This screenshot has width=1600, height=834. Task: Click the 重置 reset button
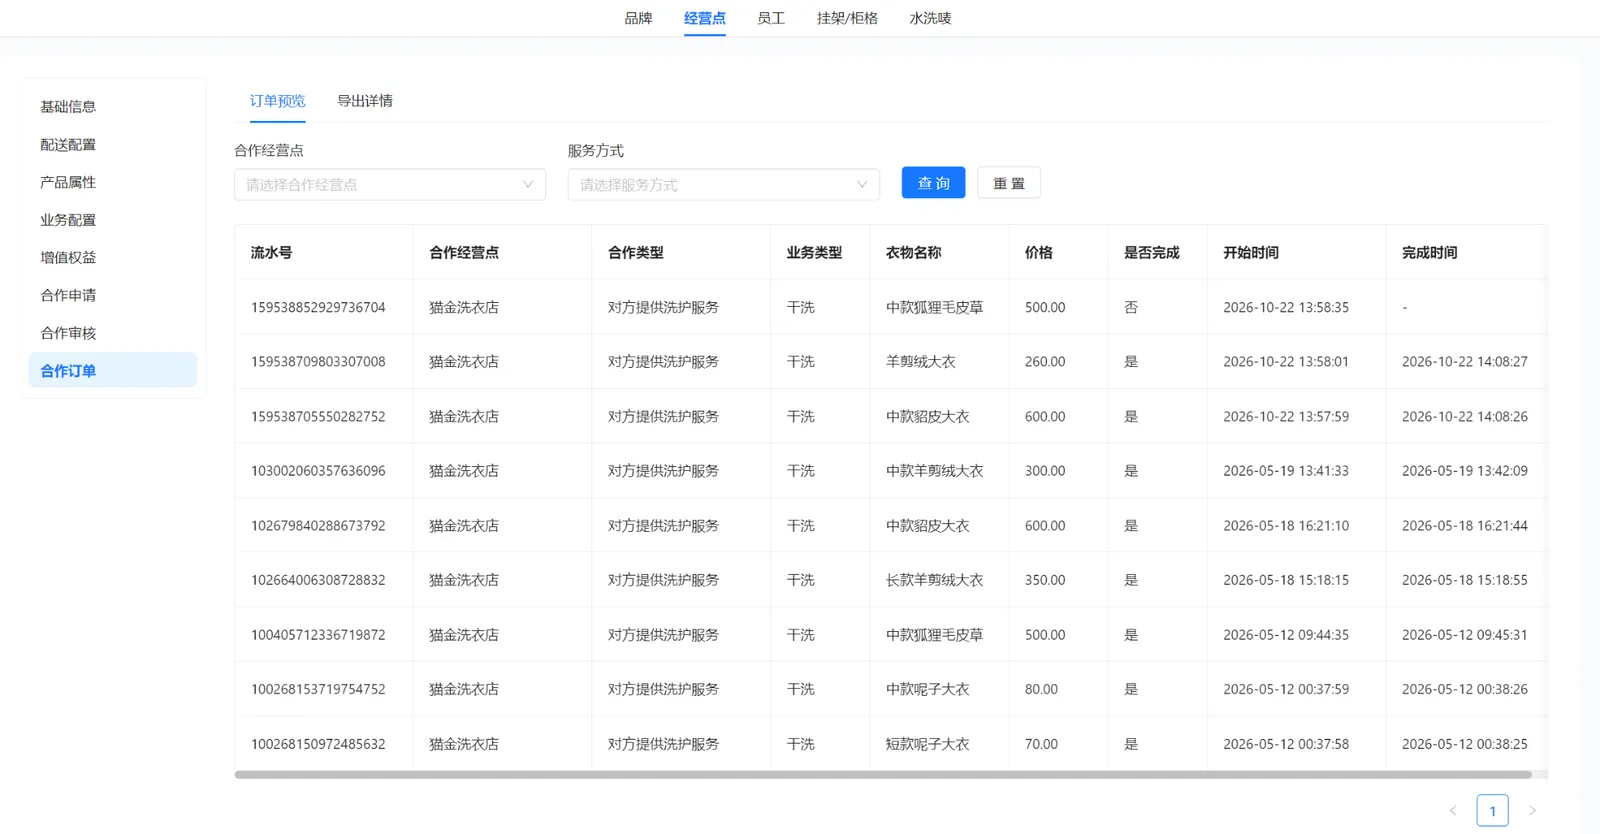[1009, 183]
